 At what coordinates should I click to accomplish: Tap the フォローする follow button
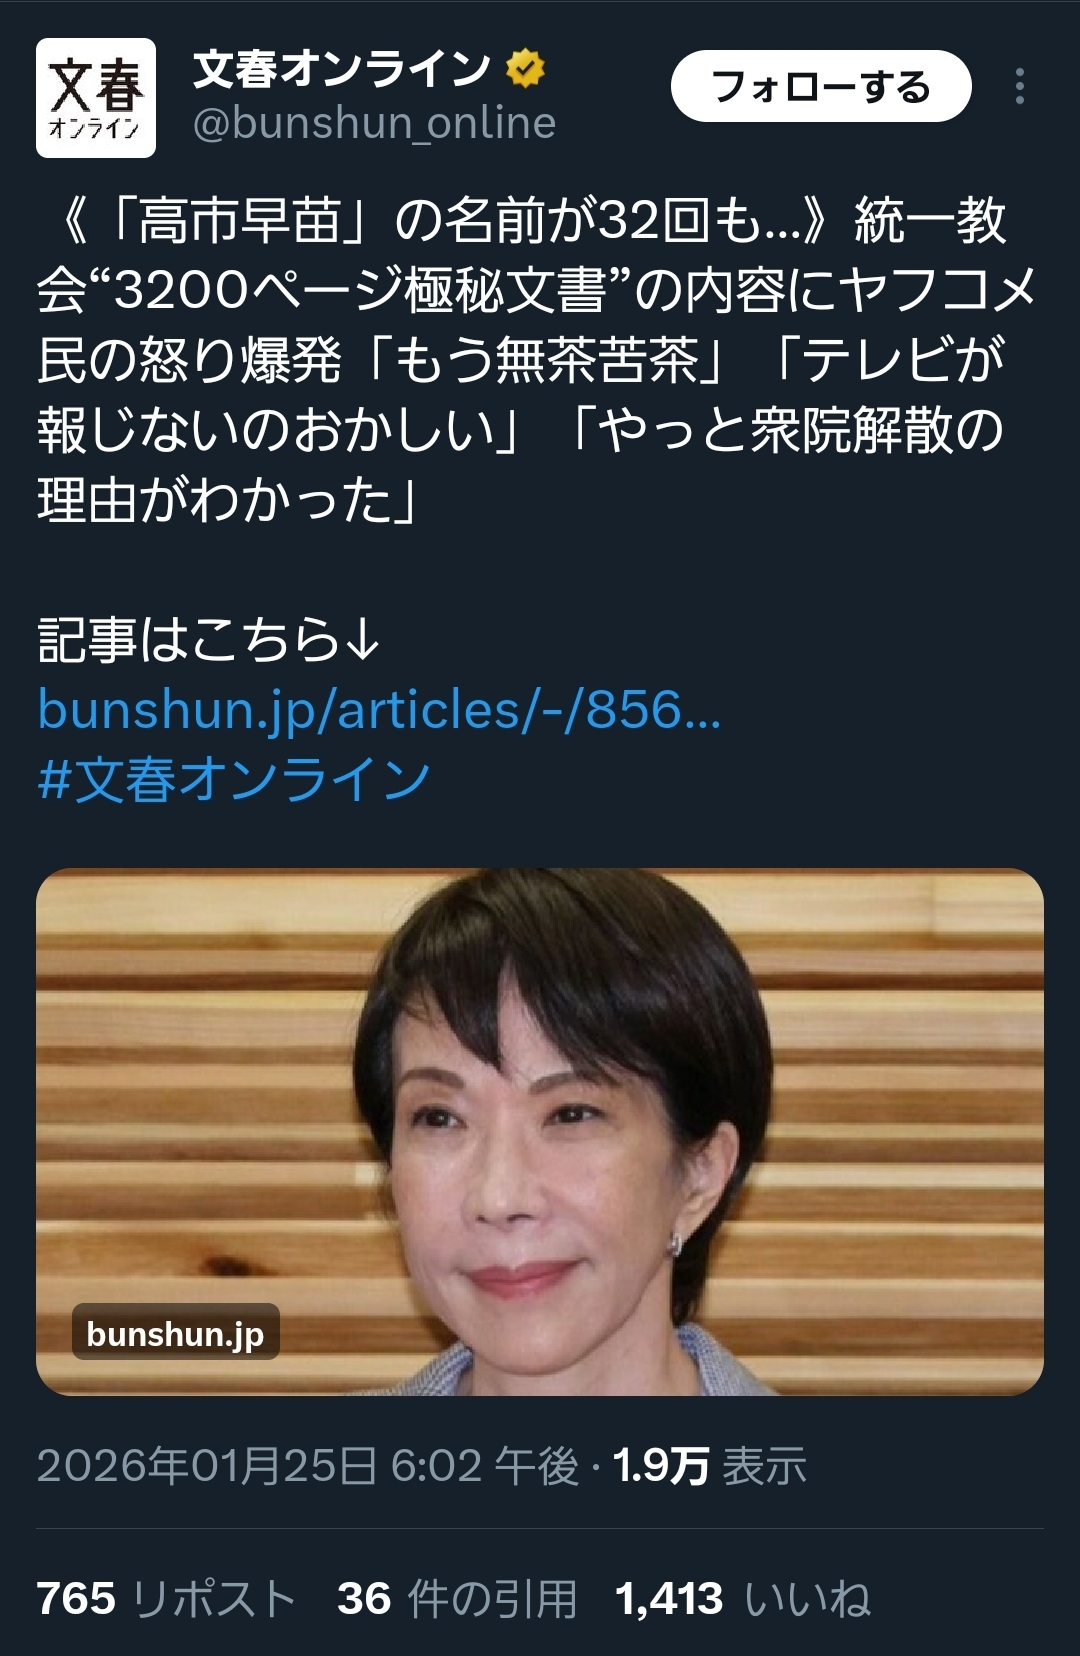tap(821, 86)
